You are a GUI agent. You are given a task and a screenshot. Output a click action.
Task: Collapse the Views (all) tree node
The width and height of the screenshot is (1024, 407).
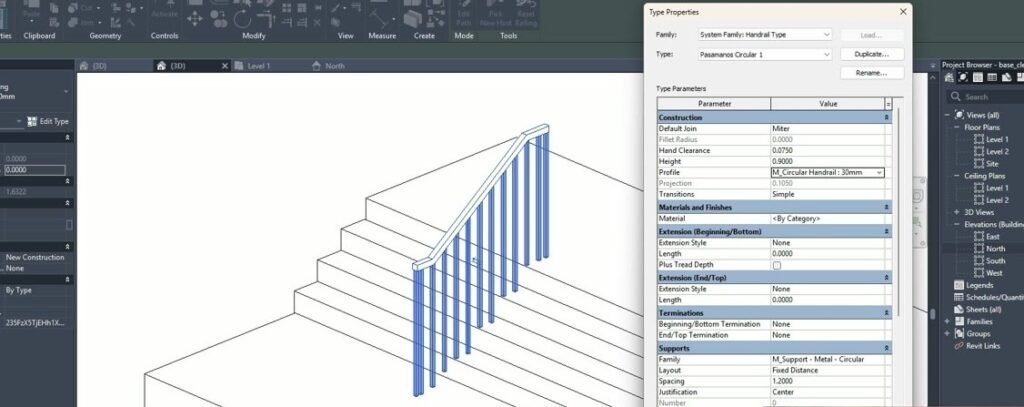pyautogui.click(x=947, y=115)
